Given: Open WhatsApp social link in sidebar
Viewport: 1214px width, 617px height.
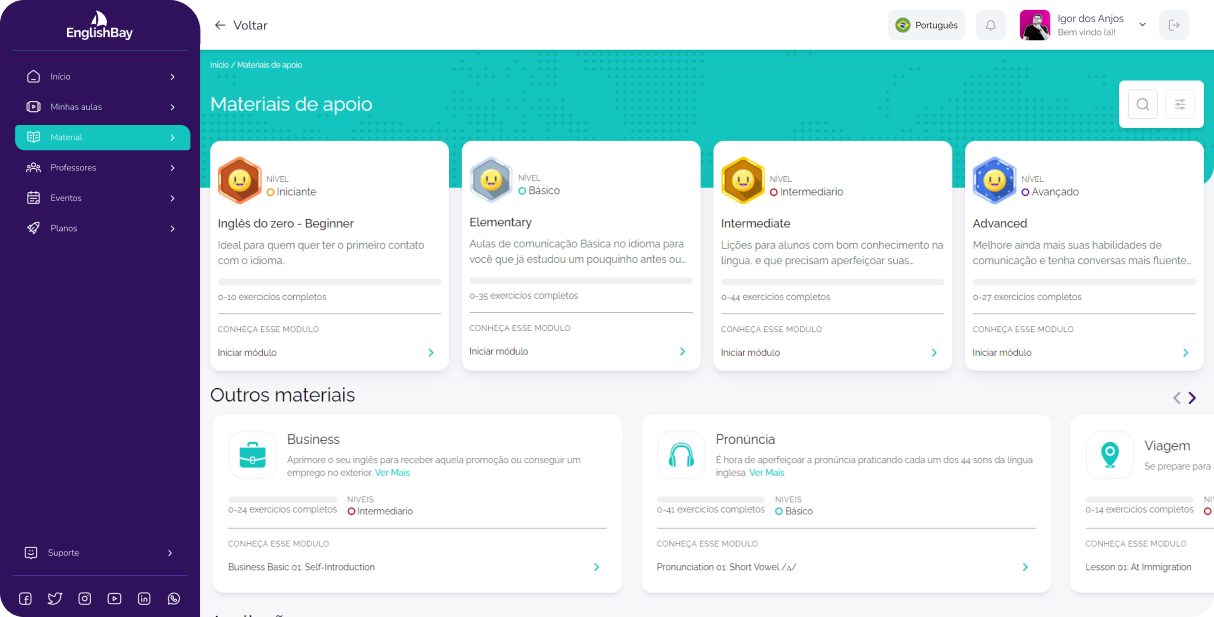Looking at the screenshot, I should click(x=174, y=599).
